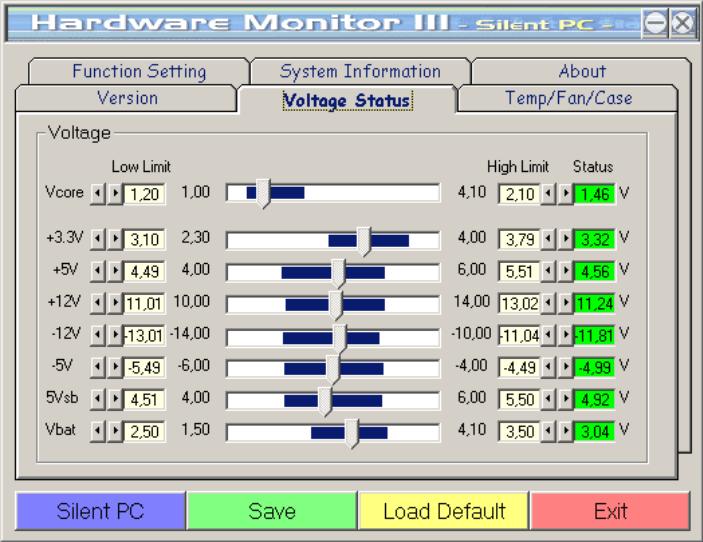The height and width of the screenshot is (542, 703).
Task: Open the Function Setting tab
Action: pos(139,71)
